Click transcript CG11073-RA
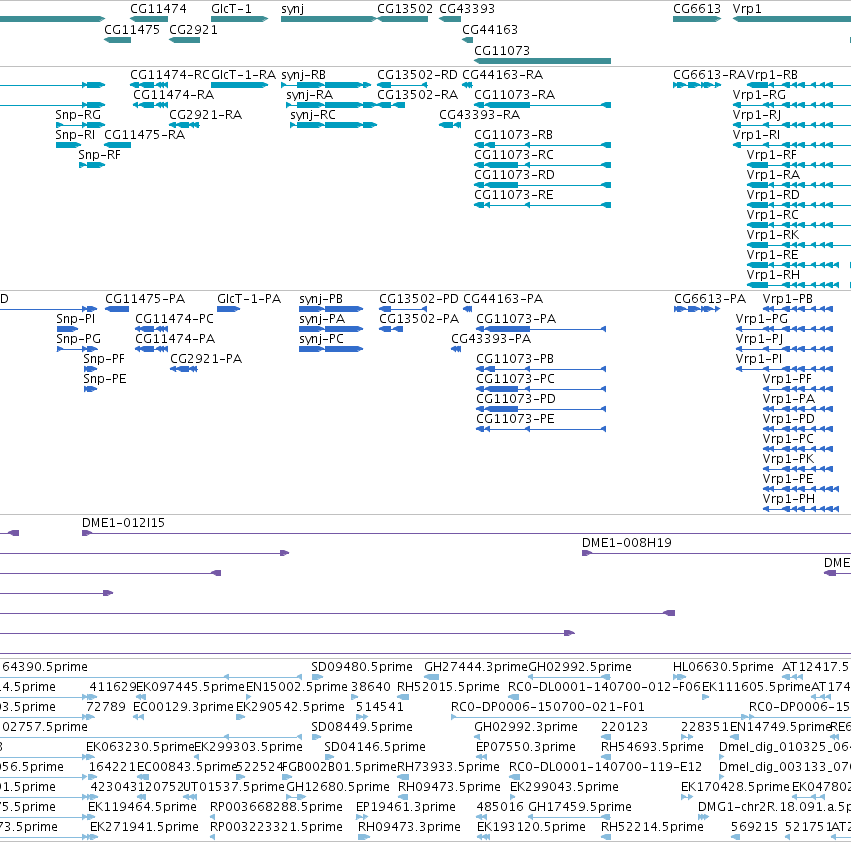This screenshot has width=851, height=842. click(x=542, y=105)
